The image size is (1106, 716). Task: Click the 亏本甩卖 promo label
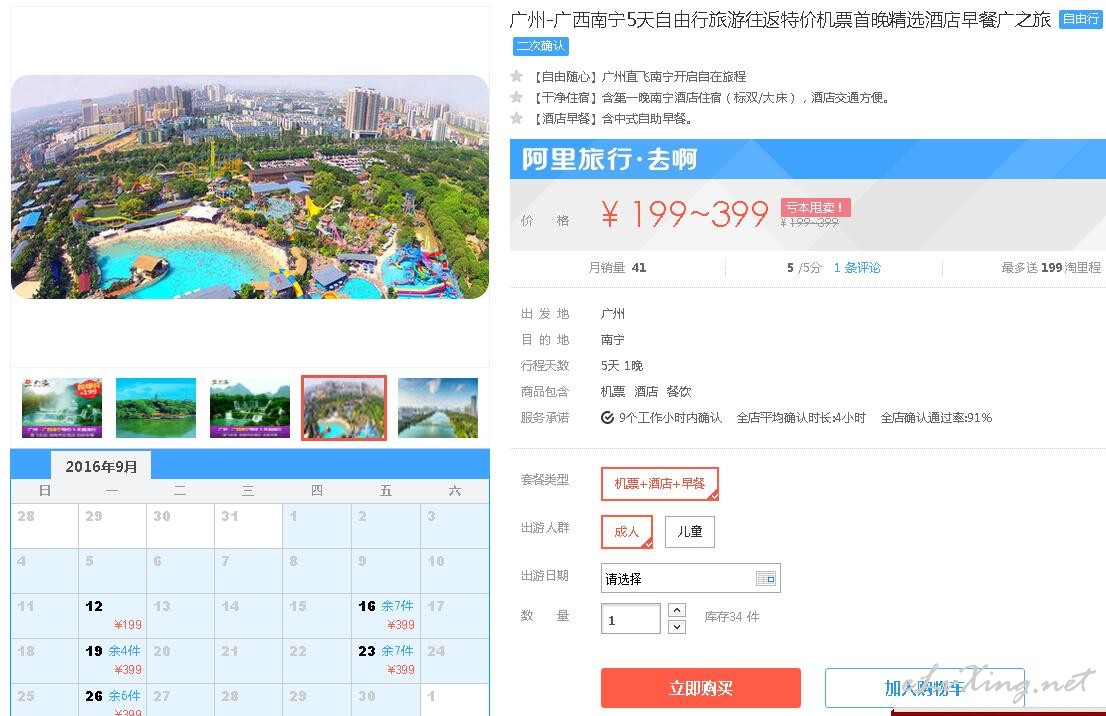(x=815, y=207)
